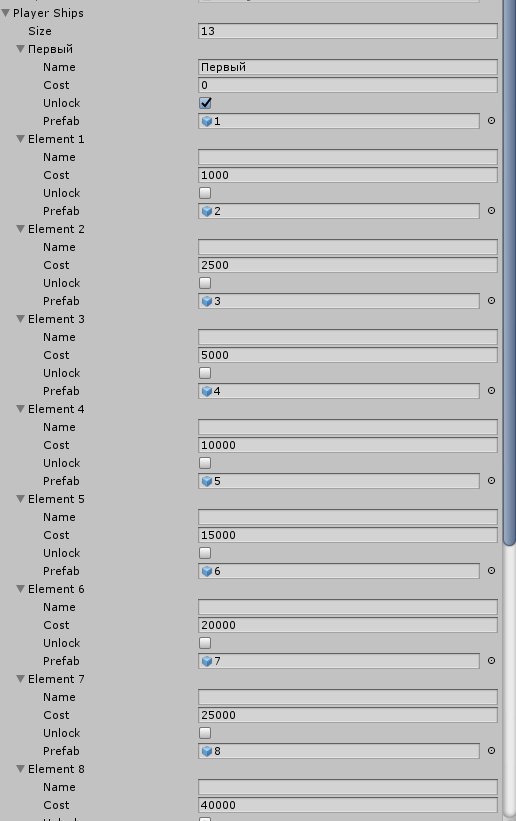The width and height of the screenshot is (516, 821).
Task: Open object picker for Element 7 prefab
Action: [491, 751]
